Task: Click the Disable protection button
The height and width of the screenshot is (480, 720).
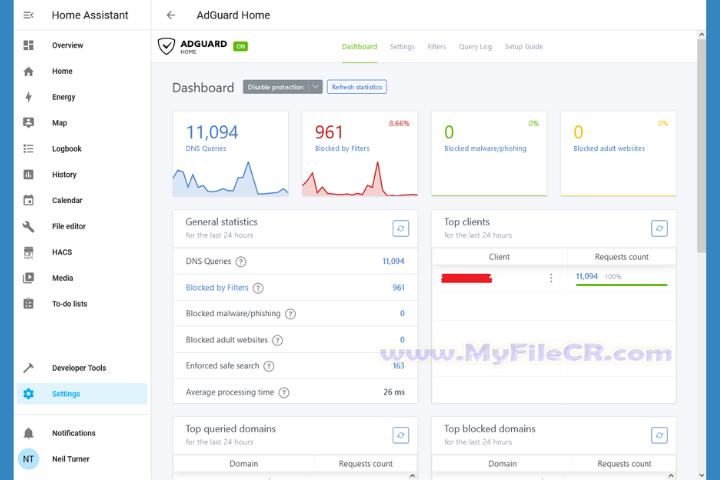Action: coord(276,87)
